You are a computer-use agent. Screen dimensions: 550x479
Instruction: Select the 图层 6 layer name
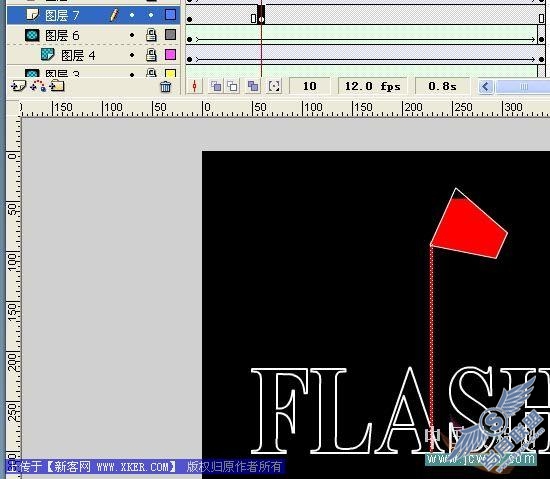[62, 35]
